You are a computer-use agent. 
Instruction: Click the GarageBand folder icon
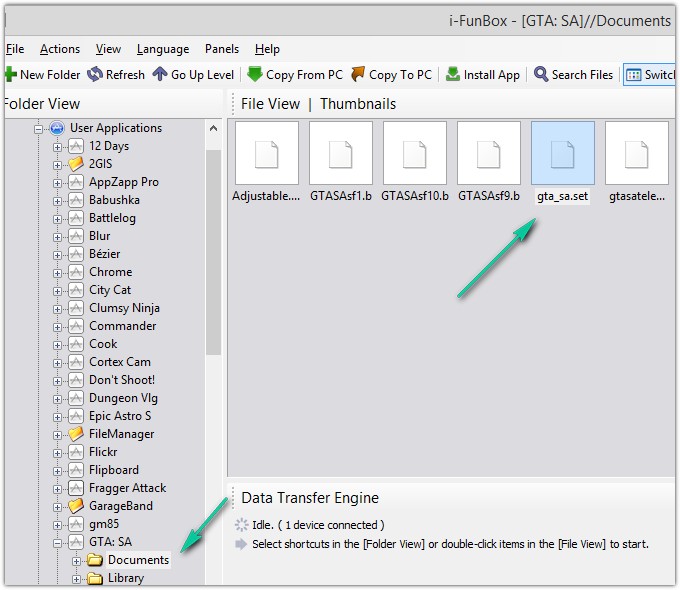click(x=76, y=506)
